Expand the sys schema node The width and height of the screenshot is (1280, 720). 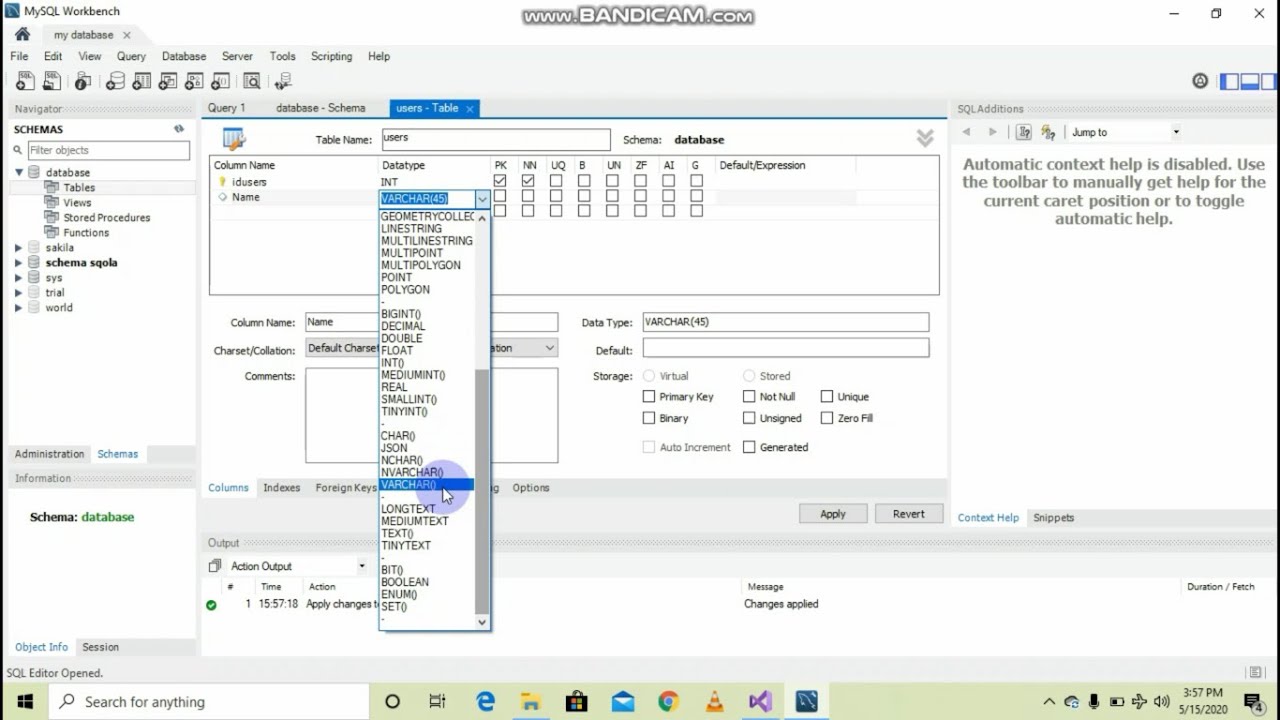pyautogui.click(x=18, y=277)
